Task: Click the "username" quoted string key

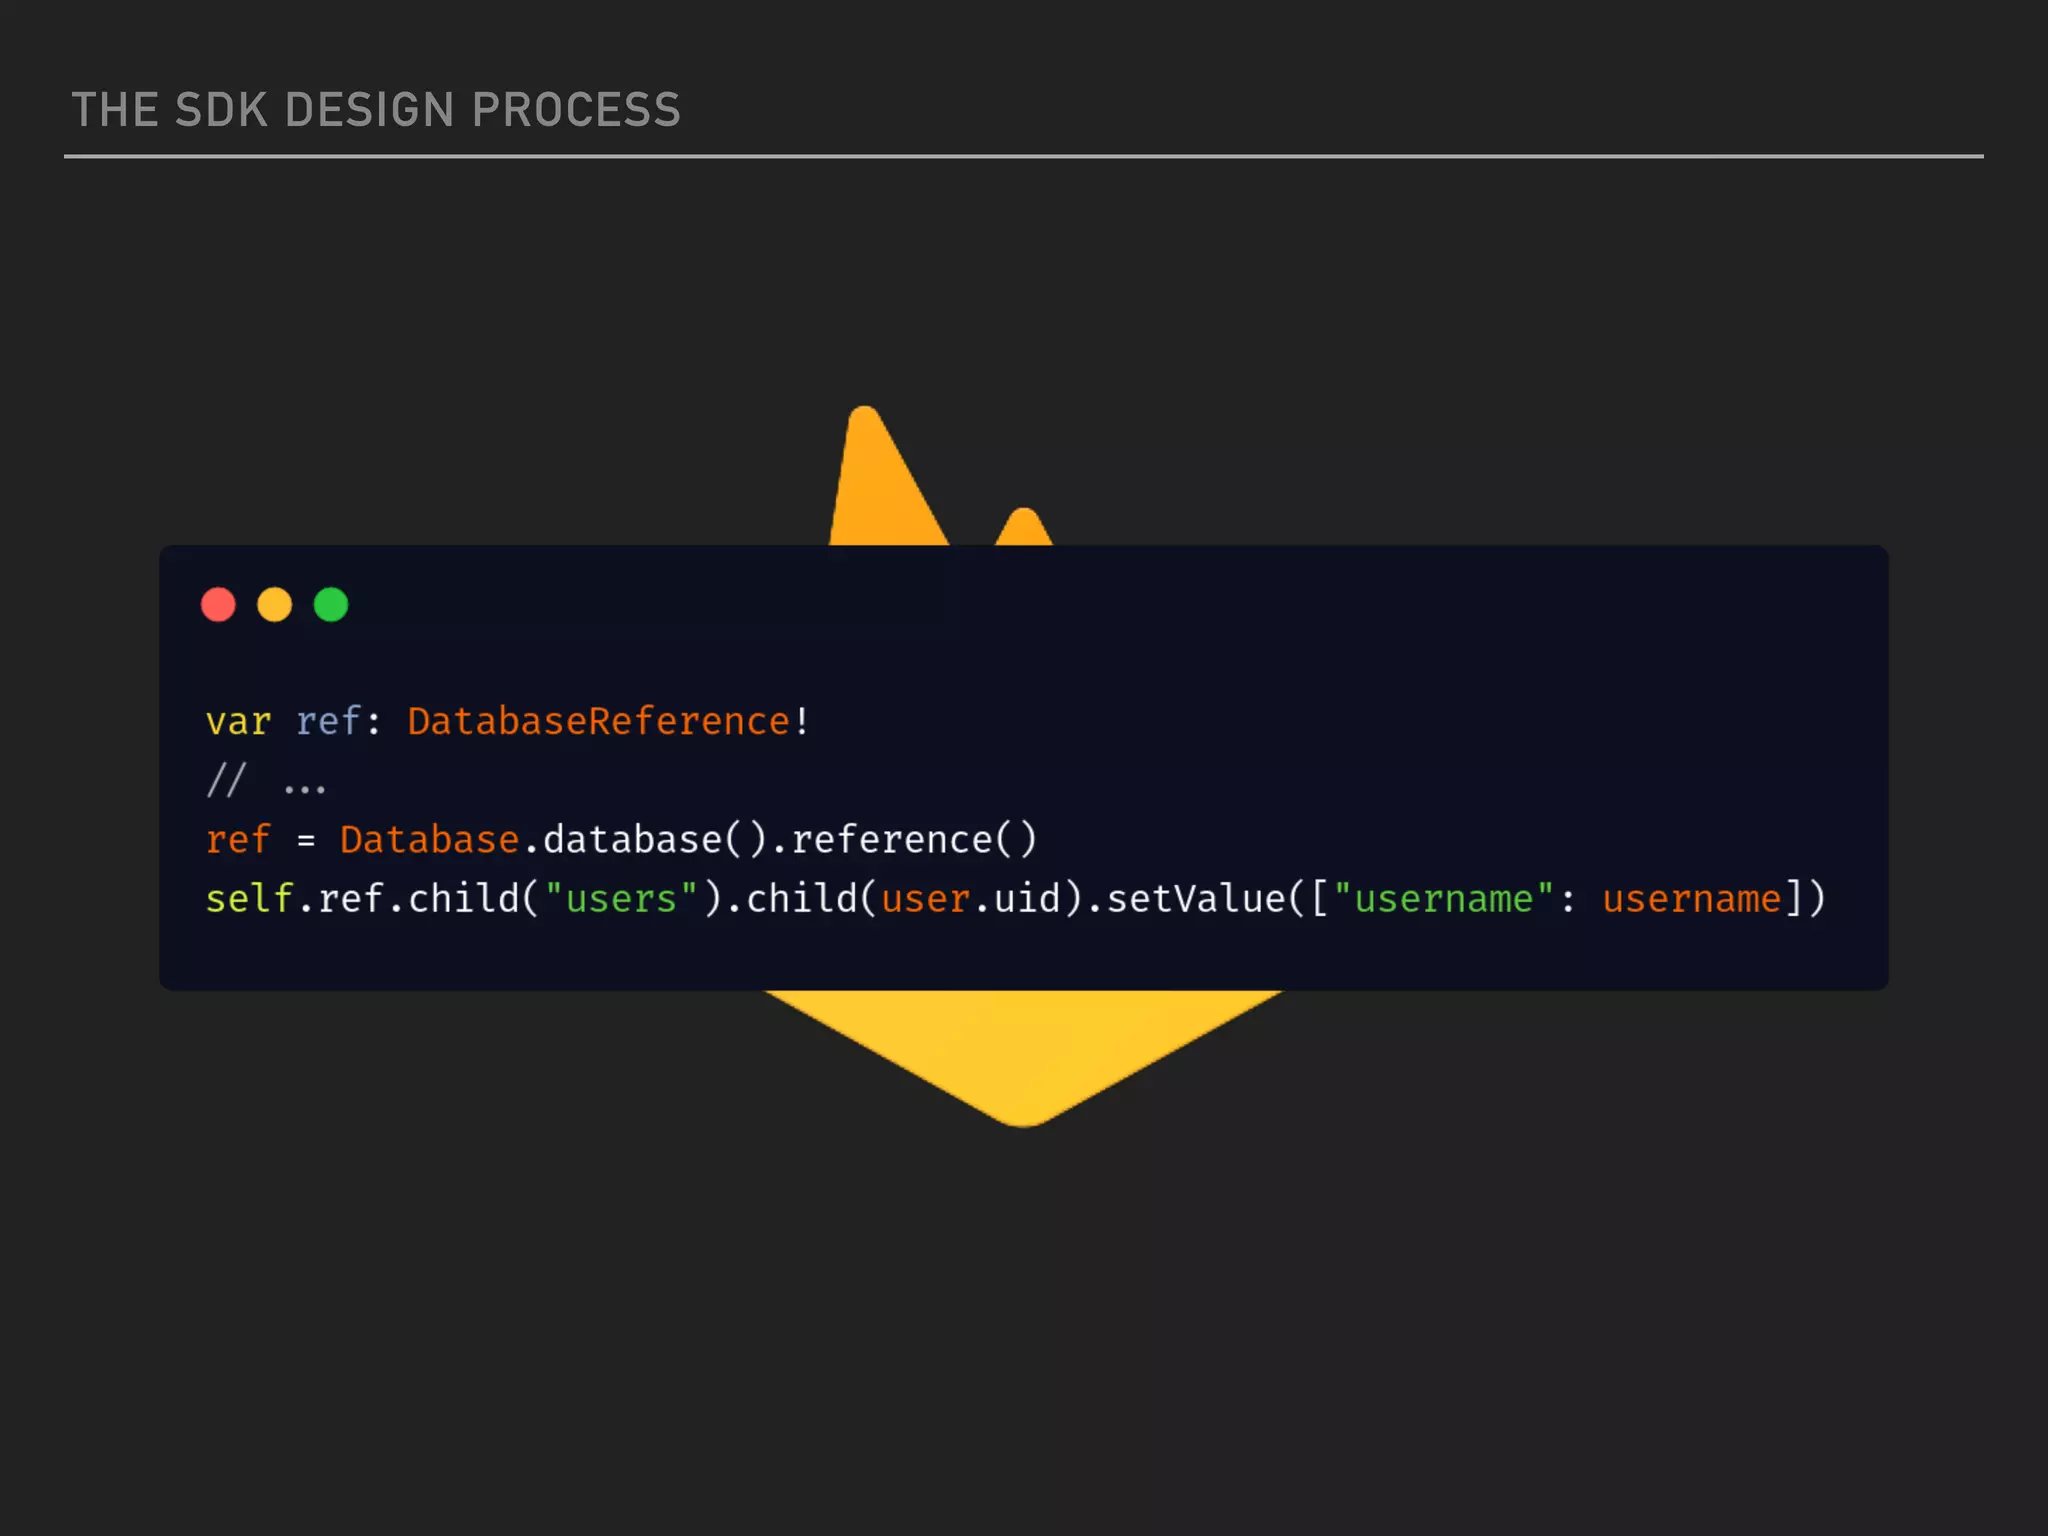Action: pyautogui.click(x=1444, y=899)
